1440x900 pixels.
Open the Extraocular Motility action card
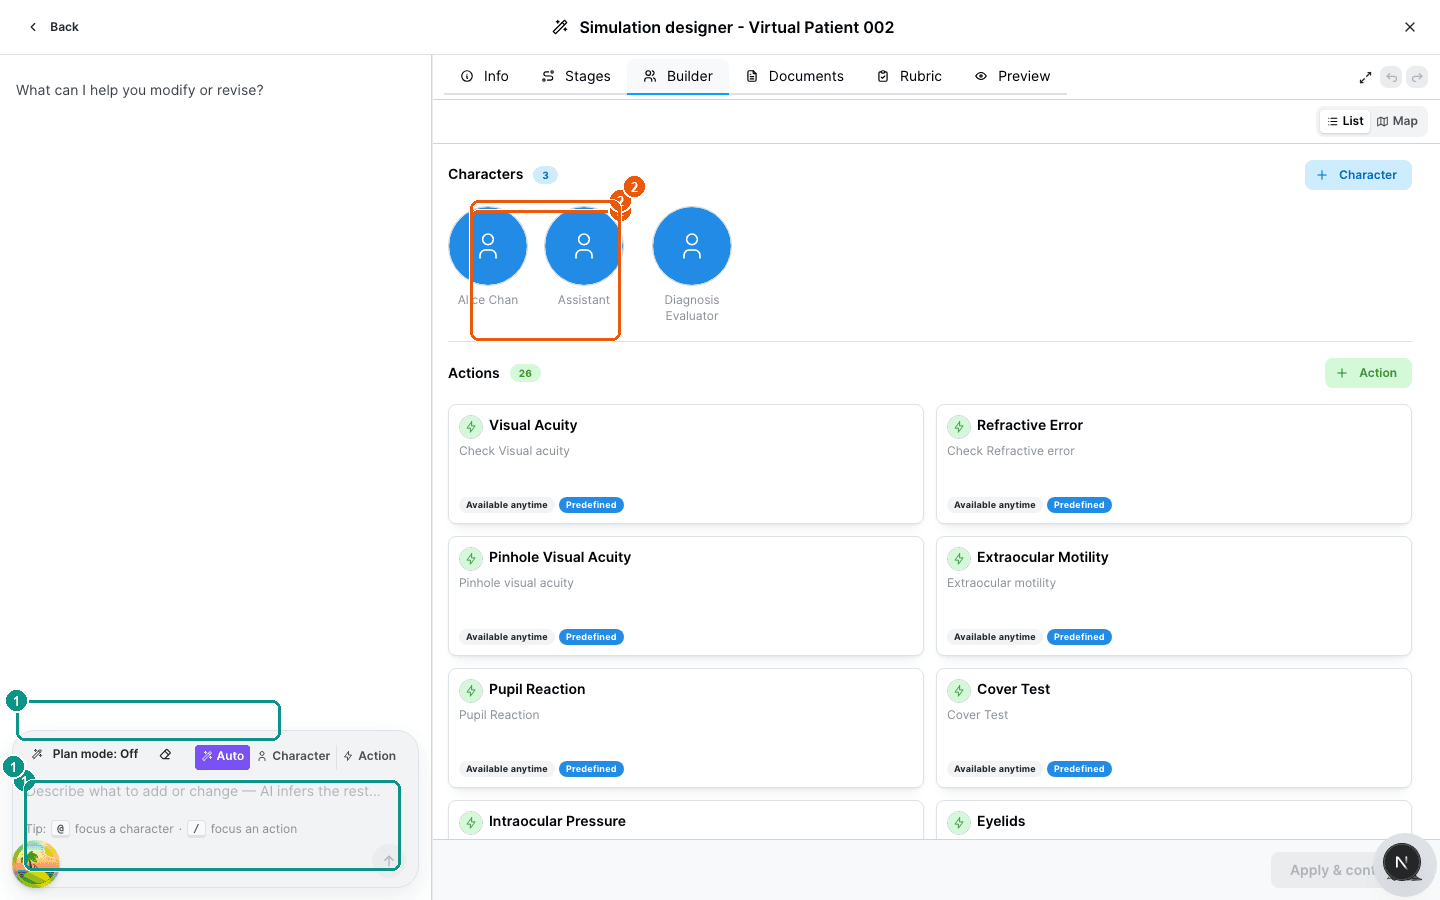[1174, 596]
